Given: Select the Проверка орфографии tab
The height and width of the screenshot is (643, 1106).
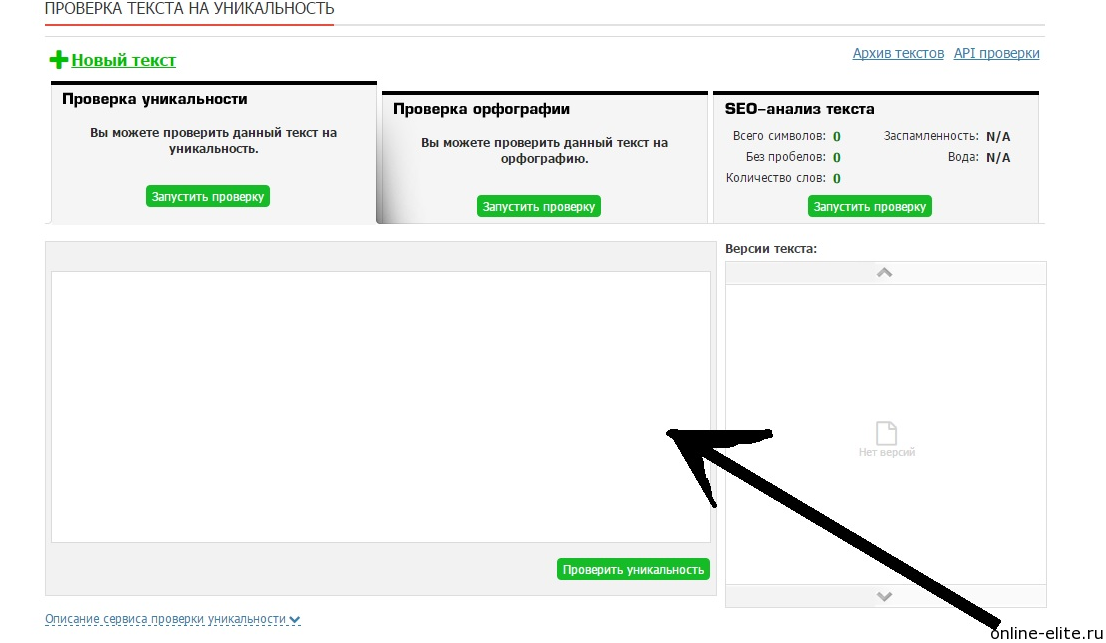Looking at the screenshot, I should (481, 109).
